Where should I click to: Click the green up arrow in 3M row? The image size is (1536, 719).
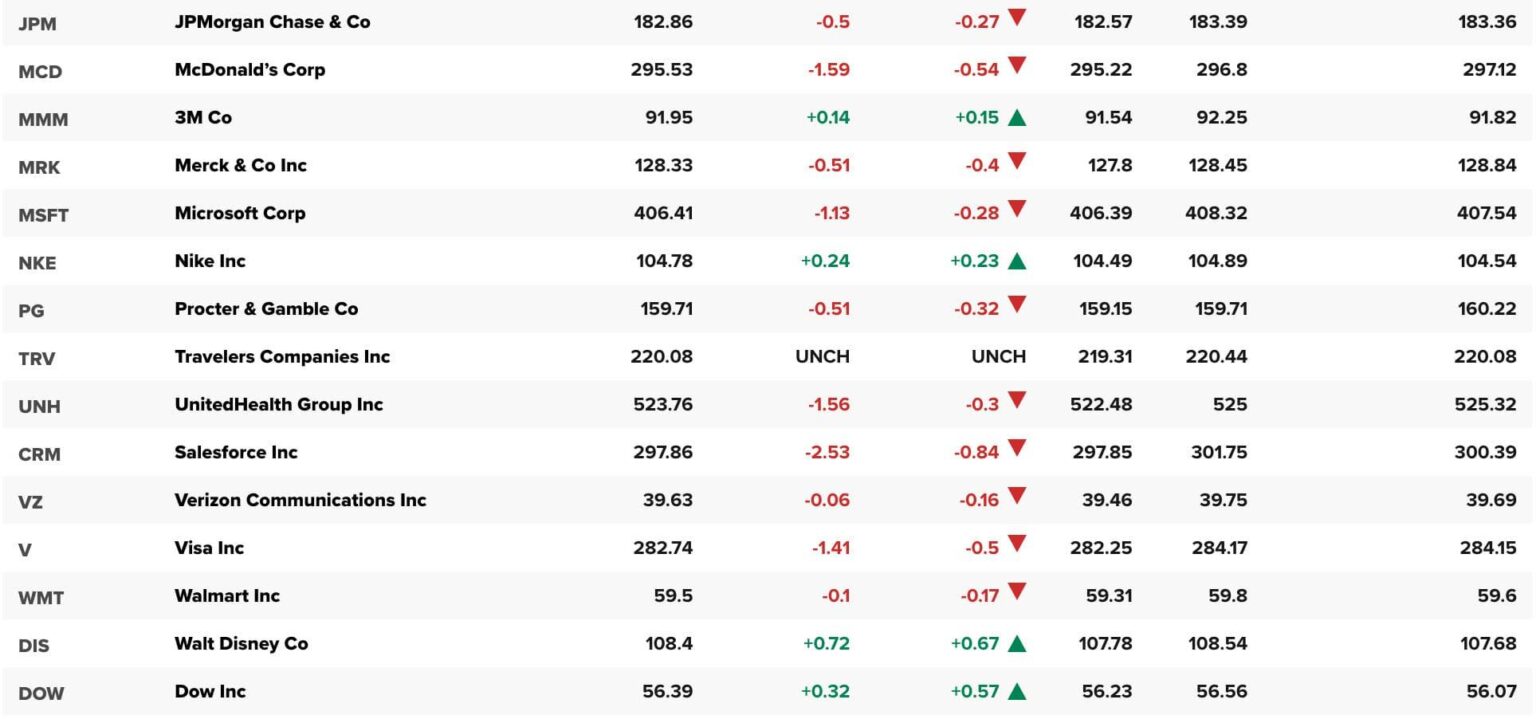click(x=1017, y=118)
